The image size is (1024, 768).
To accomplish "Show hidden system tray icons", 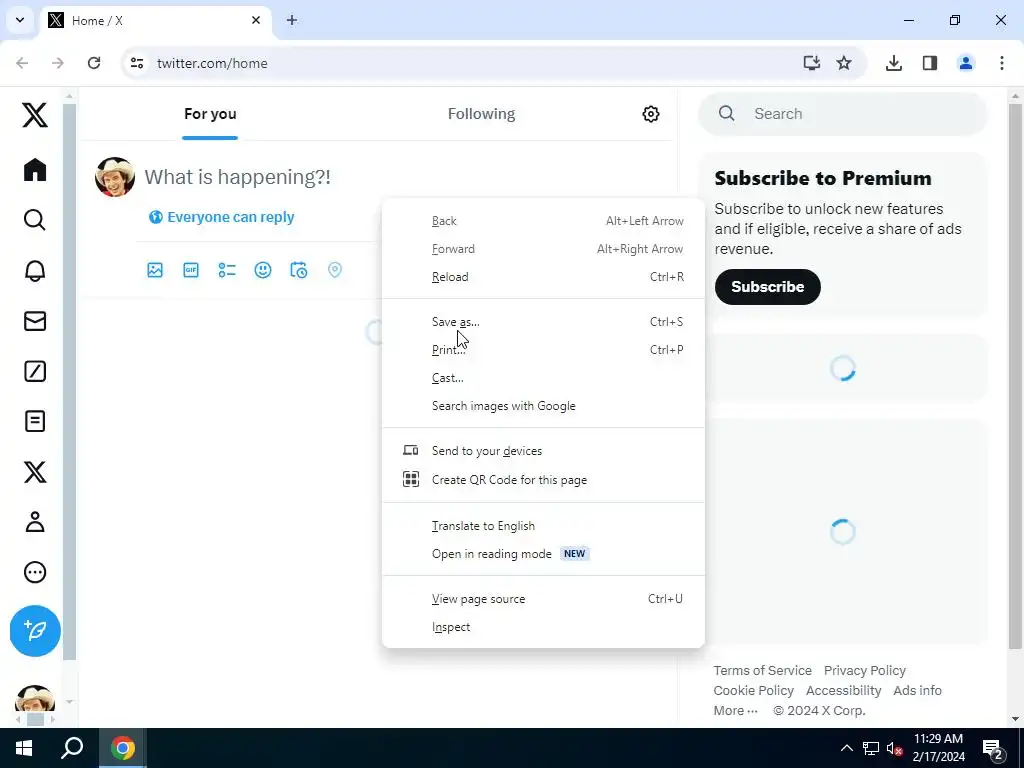I will pyautogui.click(x=846, y=748).
